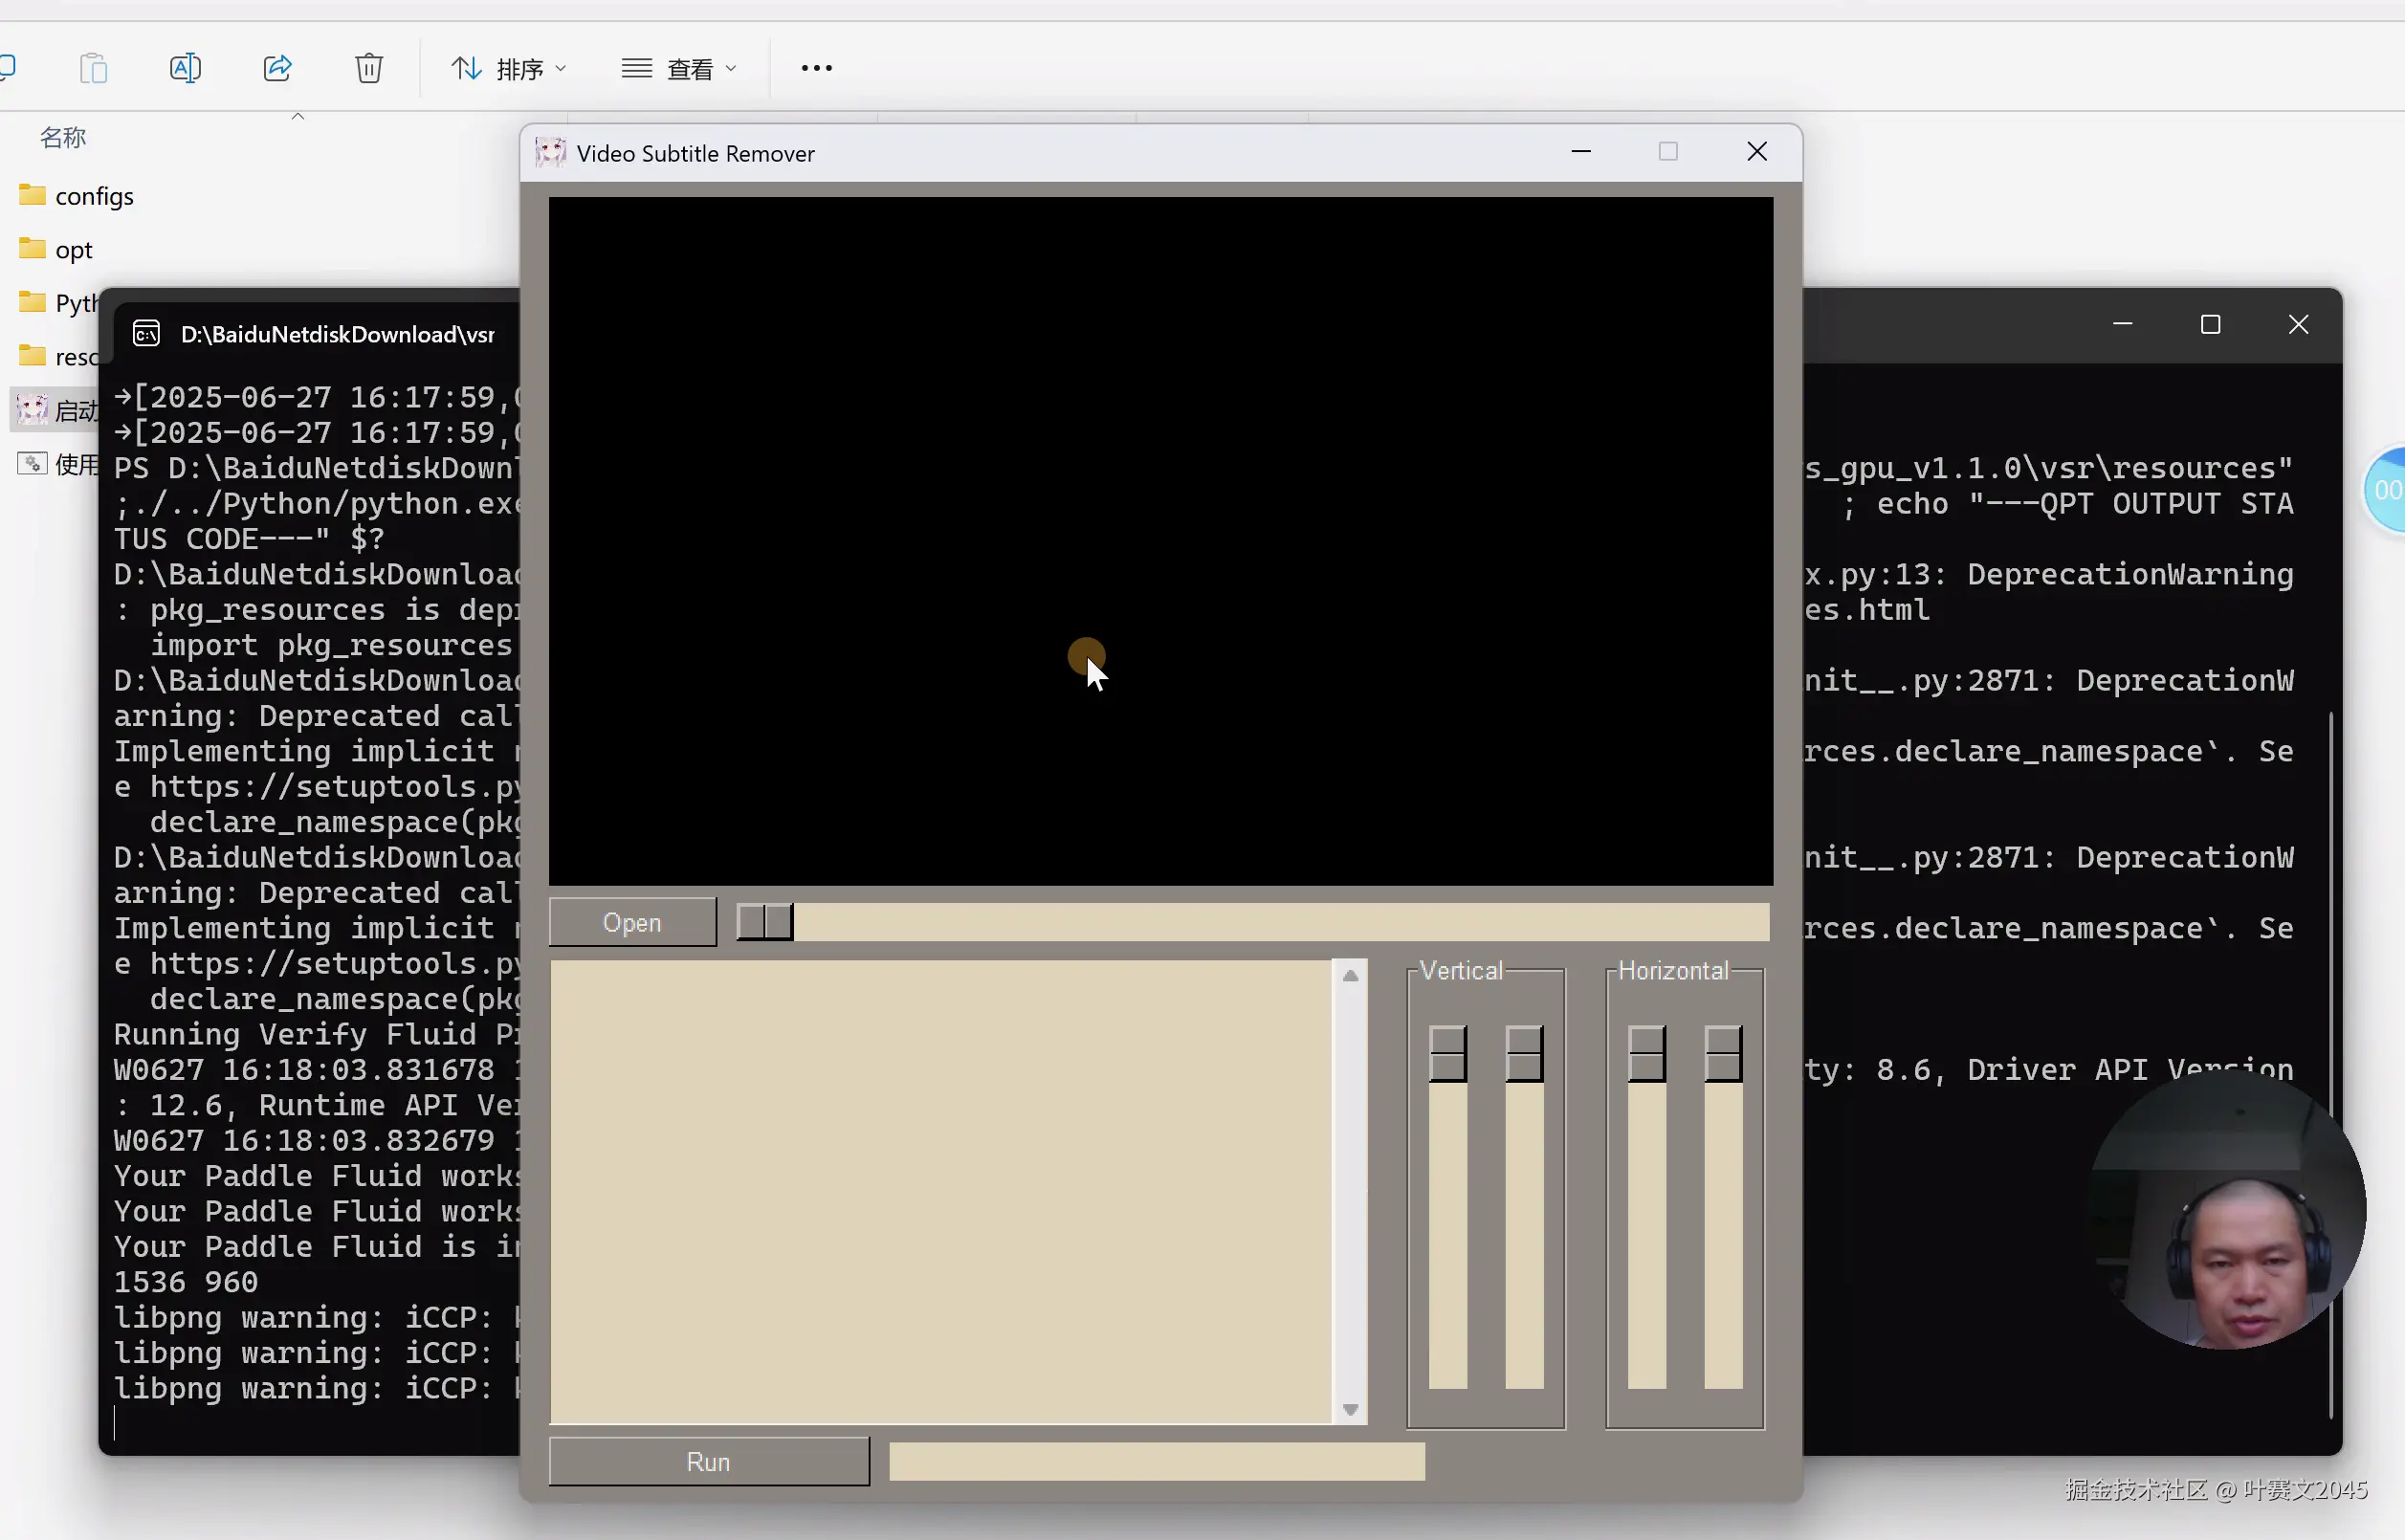2405x1540 pixels.
Task: Click the share icon in Explorer toolbar
Action: 277,68
